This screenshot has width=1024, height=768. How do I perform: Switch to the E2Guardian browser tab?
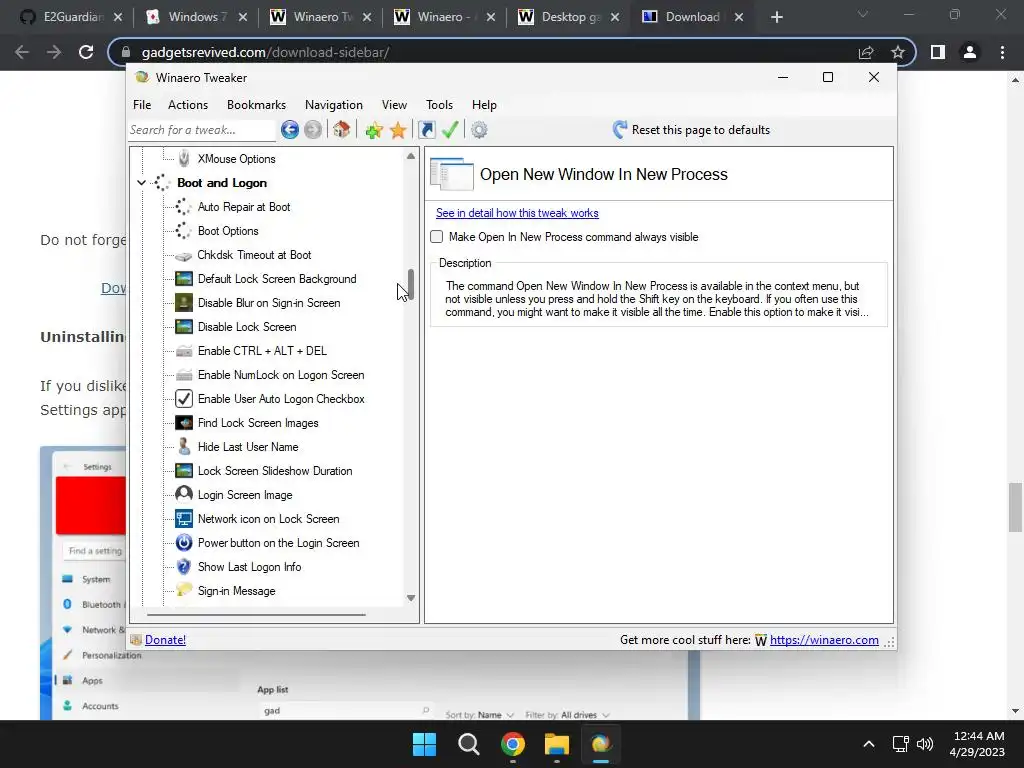coord(71,17)
